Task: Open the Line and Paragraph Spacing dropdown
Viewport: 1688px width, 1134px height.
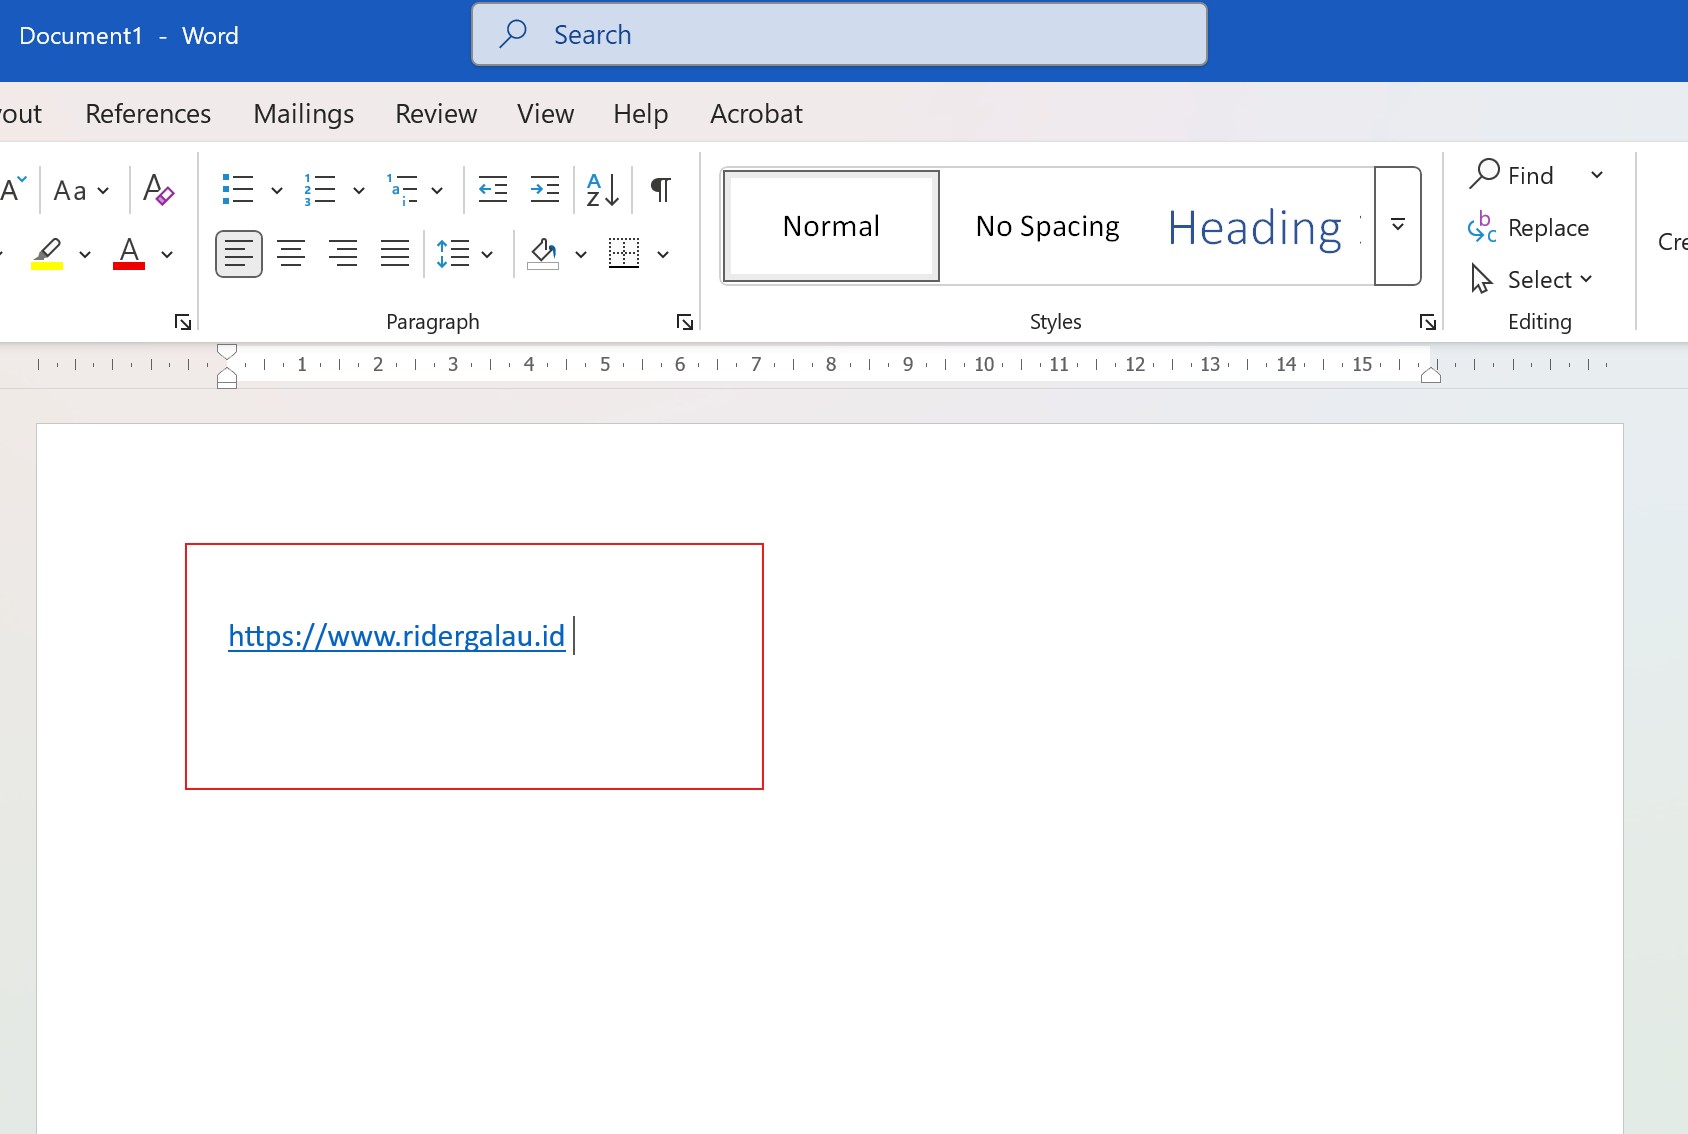Action: 464,253
